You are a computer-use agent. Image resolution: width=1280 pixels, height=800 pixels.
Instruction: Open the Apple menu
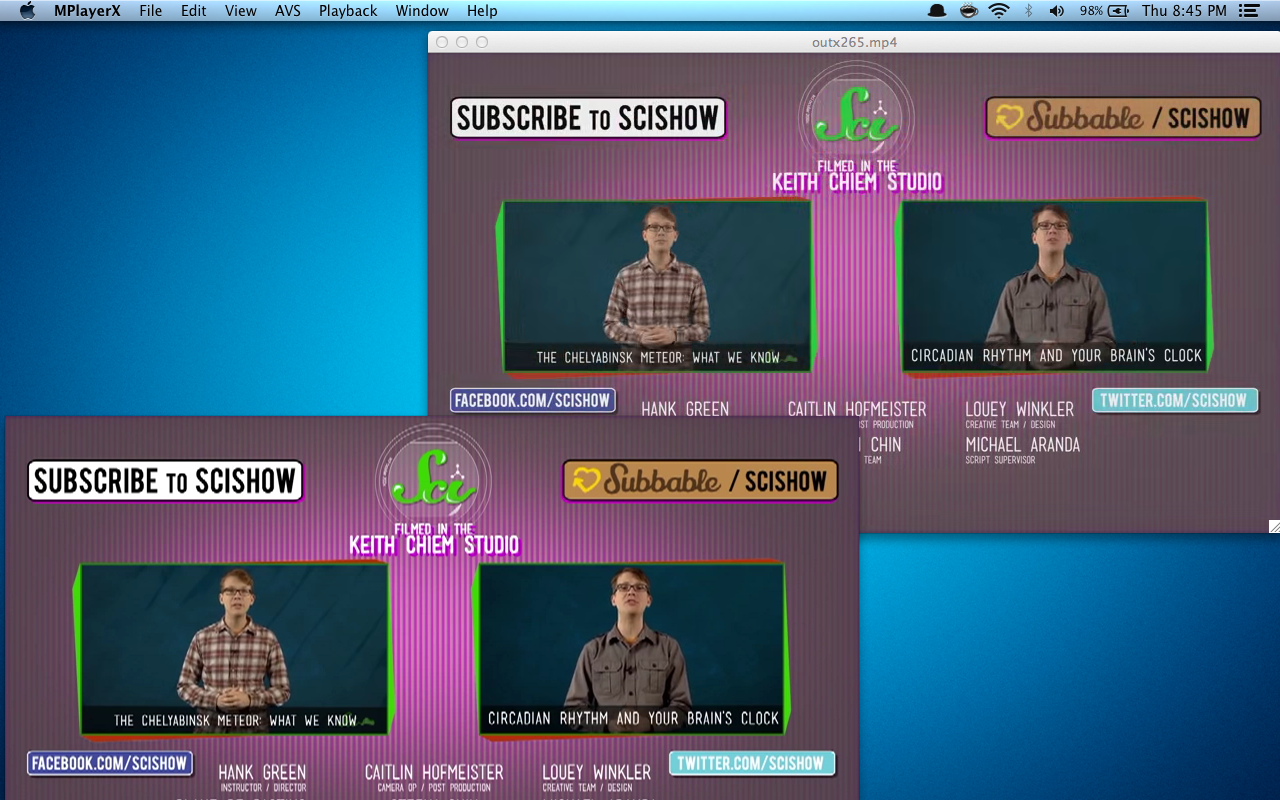tap(27, 11)
